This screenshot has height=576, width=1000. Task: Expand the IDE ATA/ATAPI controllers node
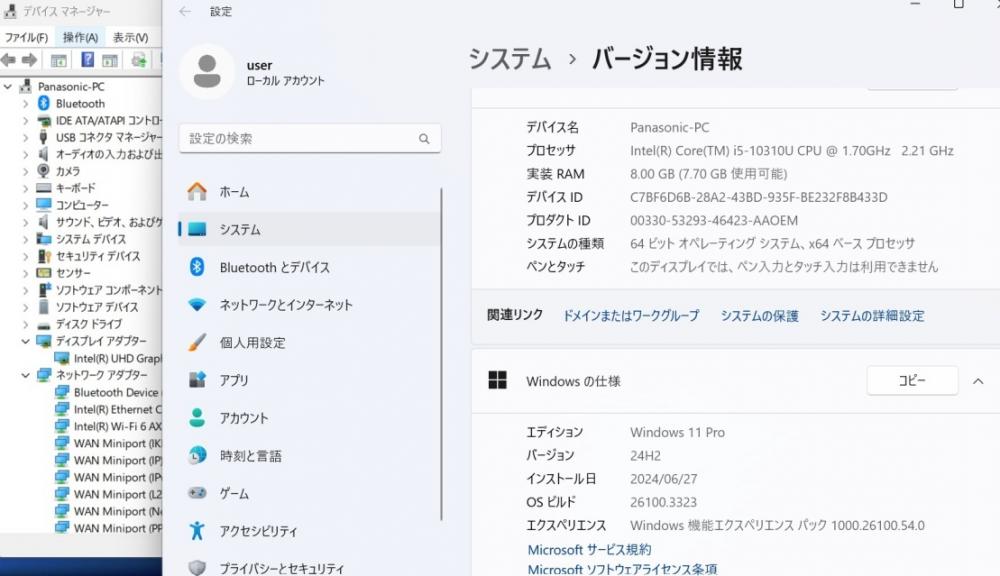point(26,120)
